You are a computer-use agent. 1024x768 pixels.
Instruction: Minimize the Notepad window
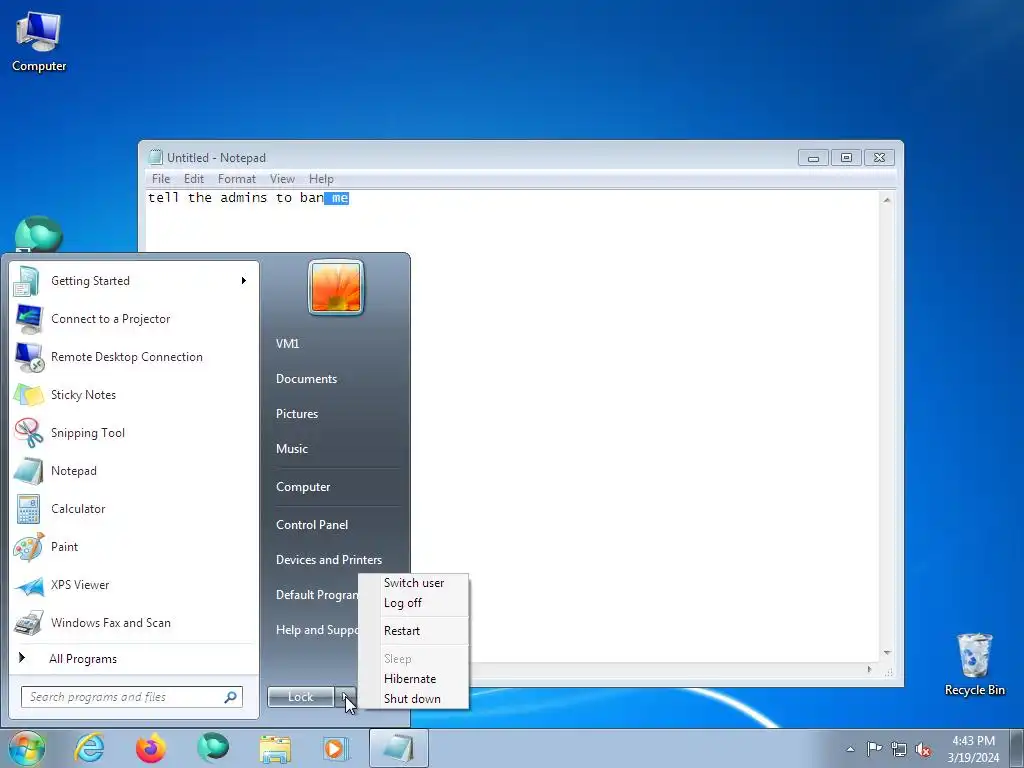coord(813,157)
